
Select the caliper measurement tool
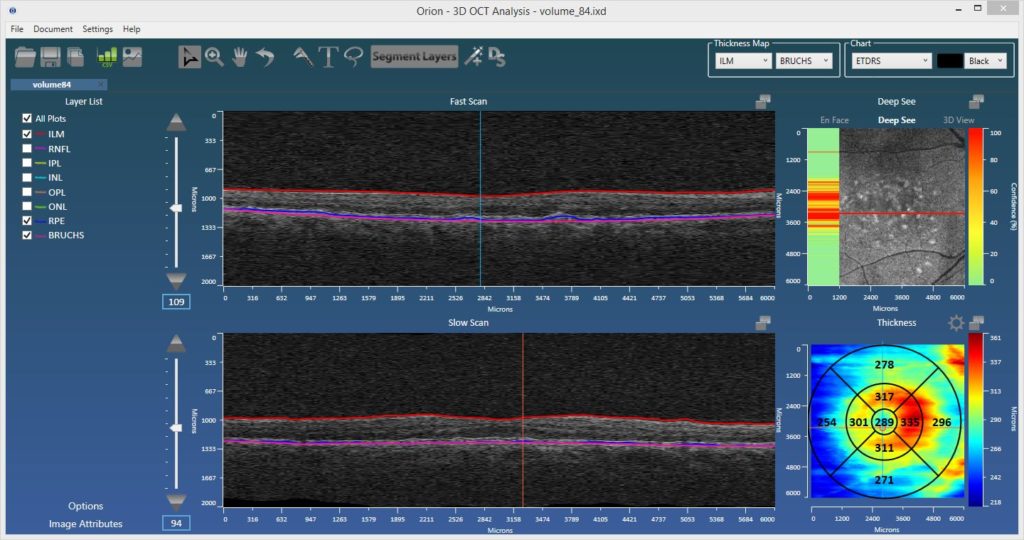point(302,57)
